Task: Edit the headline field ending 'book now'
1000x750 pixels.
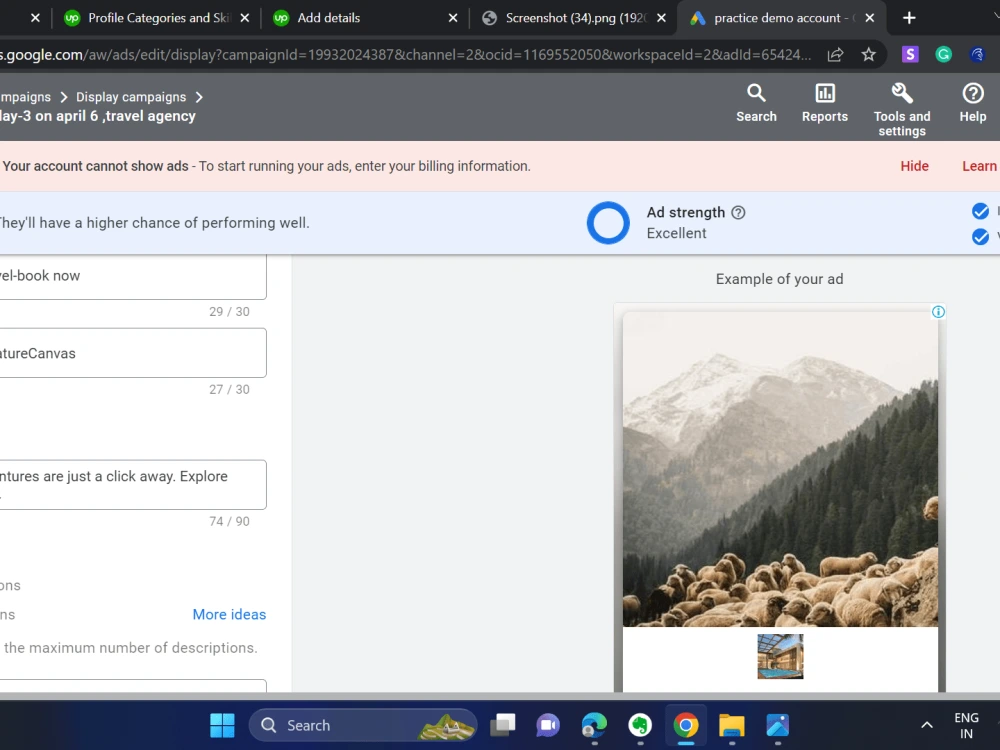Action: (133, 276)
